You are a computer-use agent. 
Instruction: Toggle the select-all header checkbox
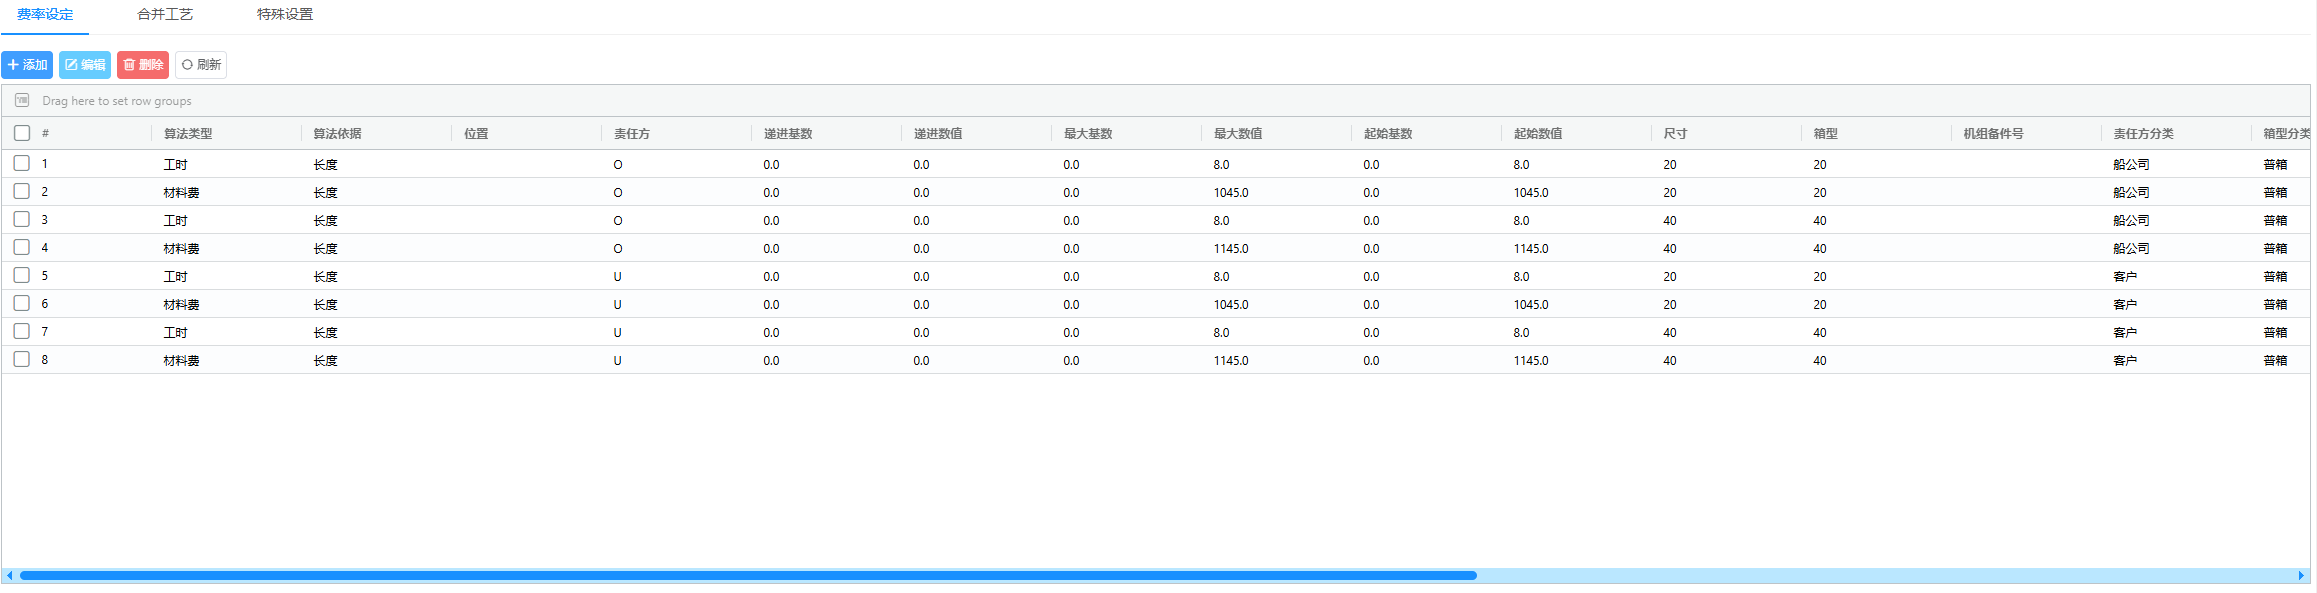tap(22, 133)
